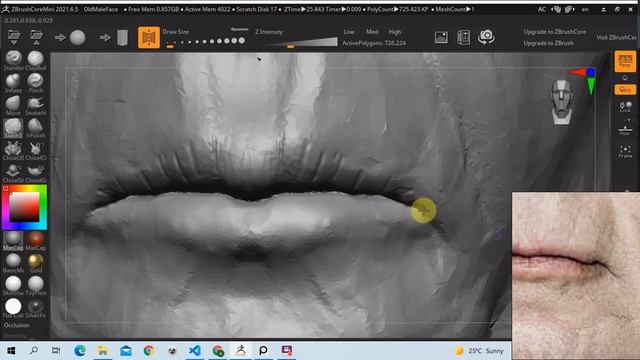This screenshot has height=360, width=640.
Task: Open the Upgrade to ZBrushCore link
Action: click(555, 32)
